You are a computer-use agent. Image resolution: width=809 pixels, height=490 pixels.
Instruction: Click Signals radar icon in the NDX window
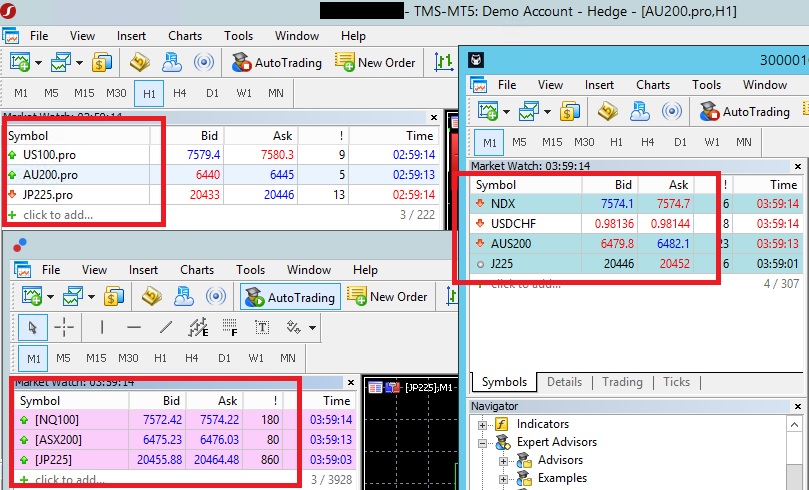672,111
